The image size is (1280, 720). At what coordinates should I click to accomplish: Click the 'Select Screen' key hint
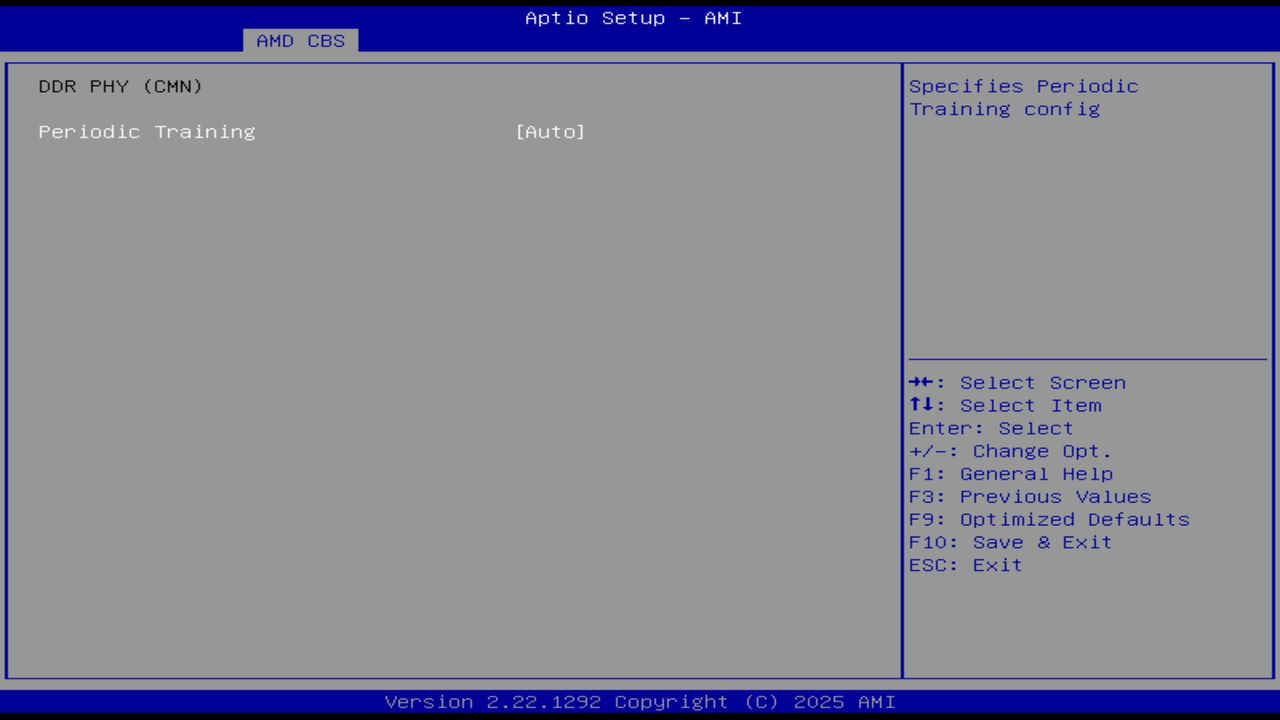pos(1017,383)
